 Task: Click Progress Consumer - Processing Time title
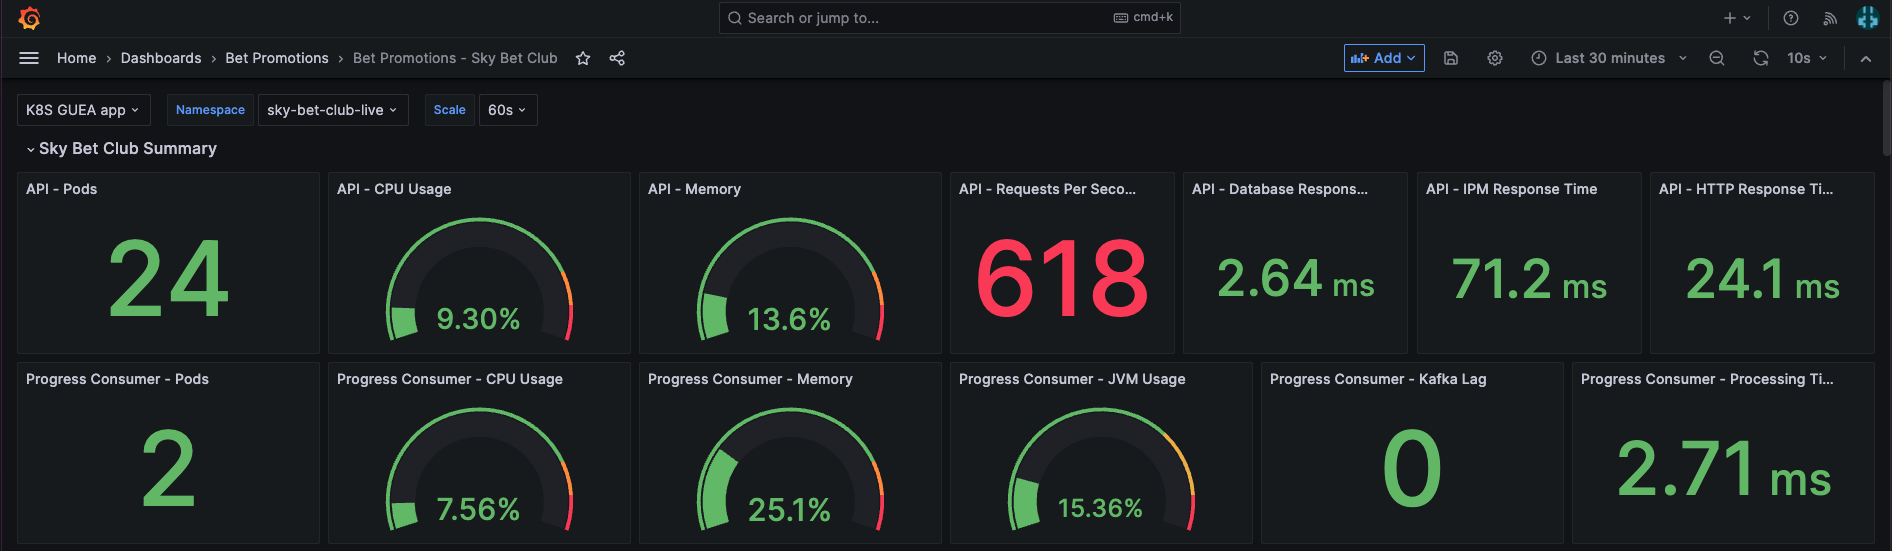[1707, 379]
